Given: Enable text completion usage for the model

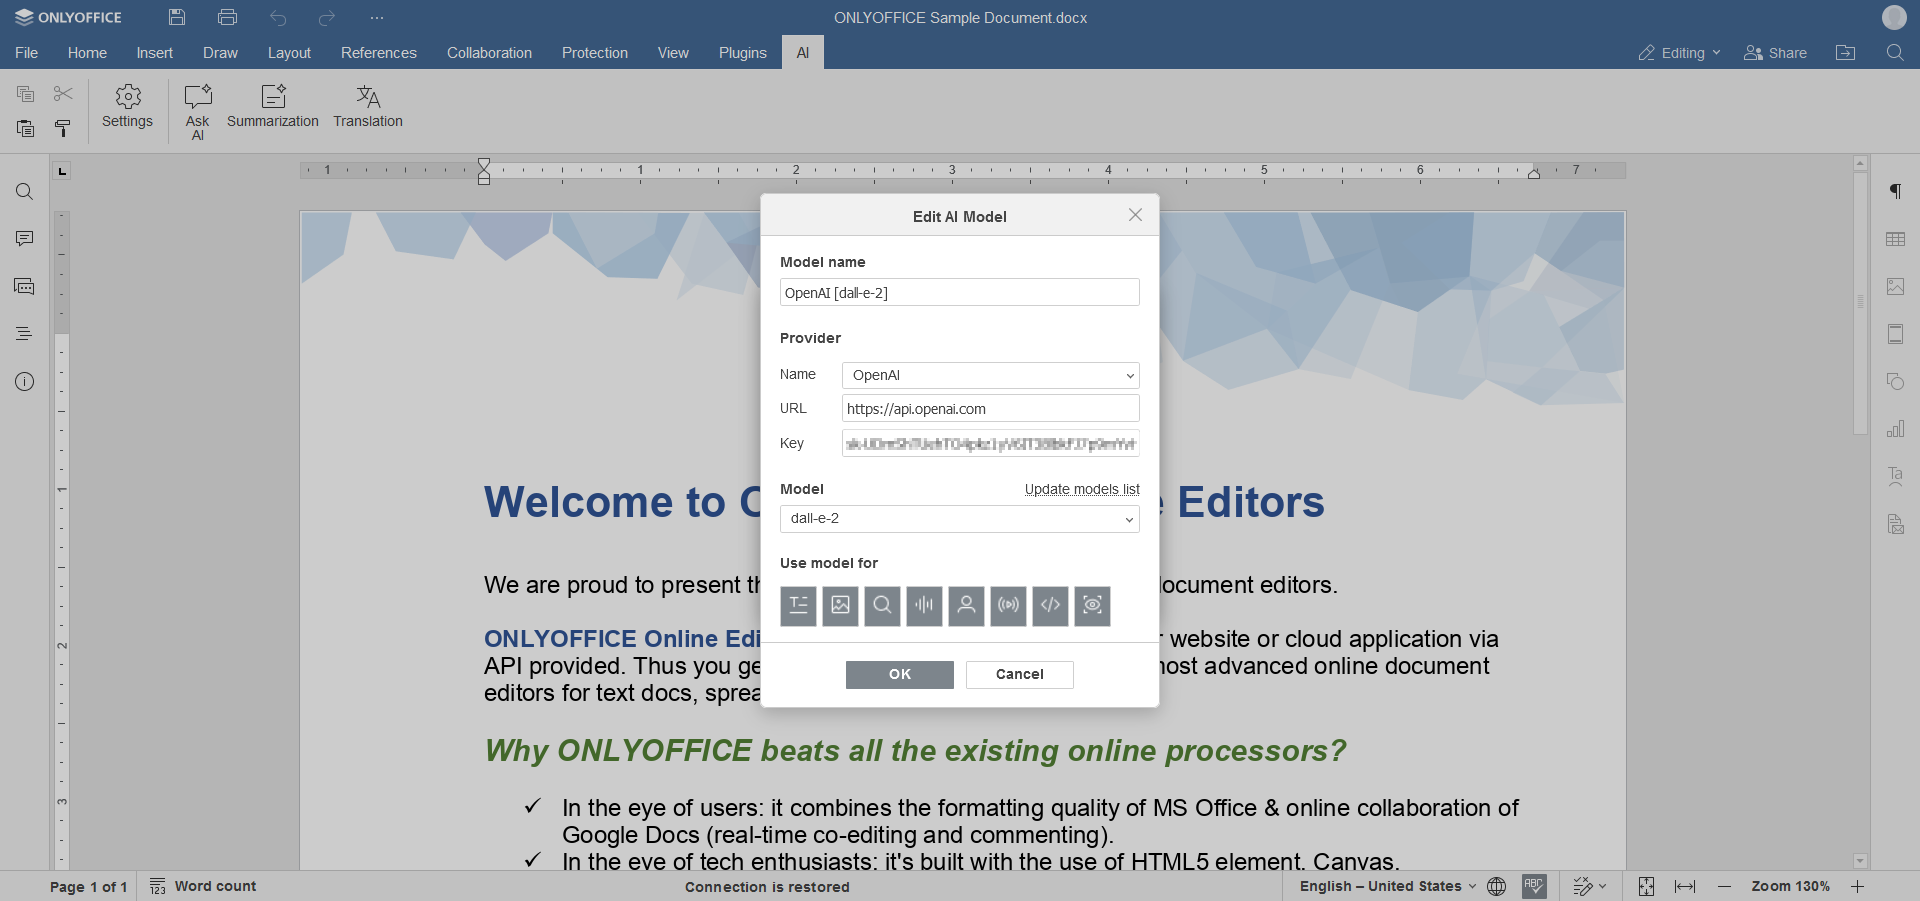Looking at the screenshot, I should coord(797,606).
